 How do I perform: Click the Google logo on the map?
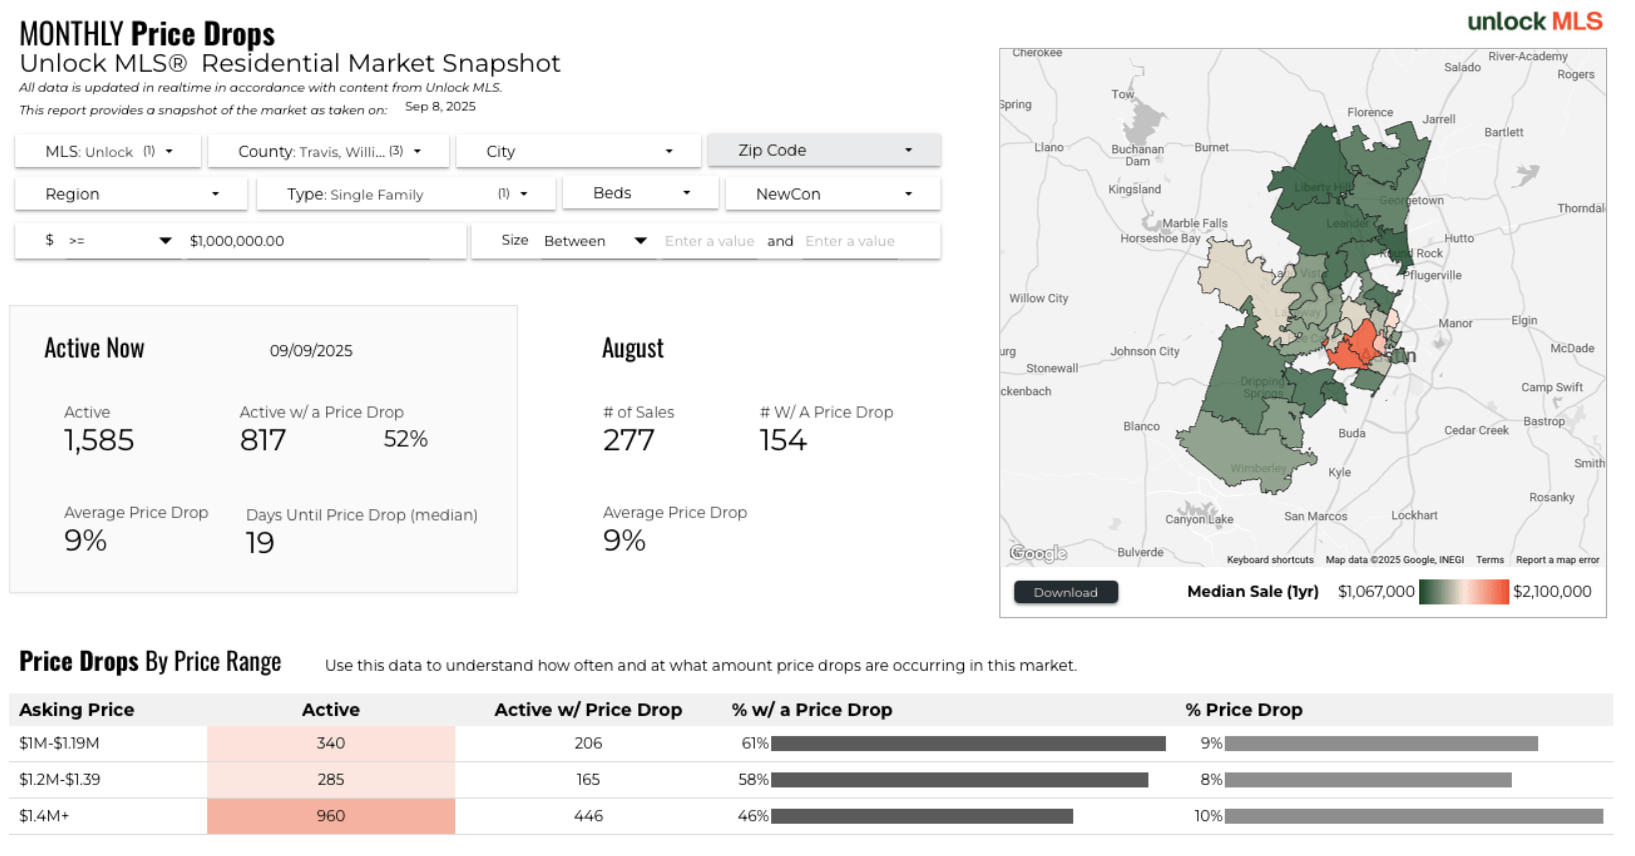(1038, 553)
